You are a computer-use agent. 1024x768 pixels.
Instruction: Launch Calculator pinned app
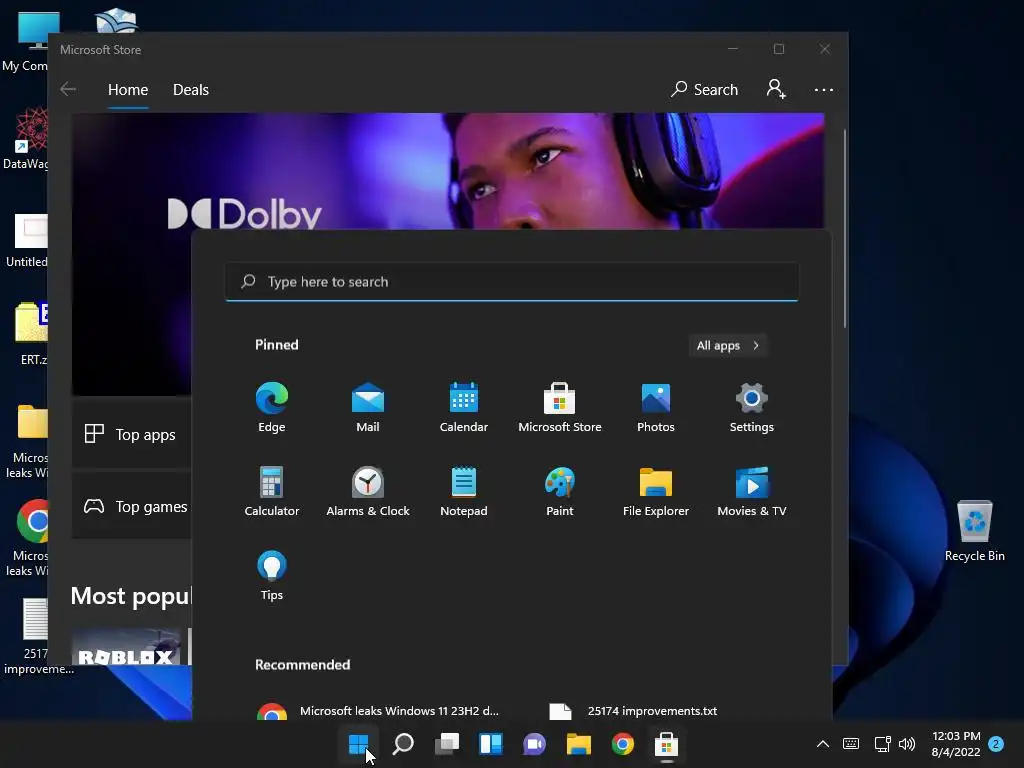[x=272, y=492]
